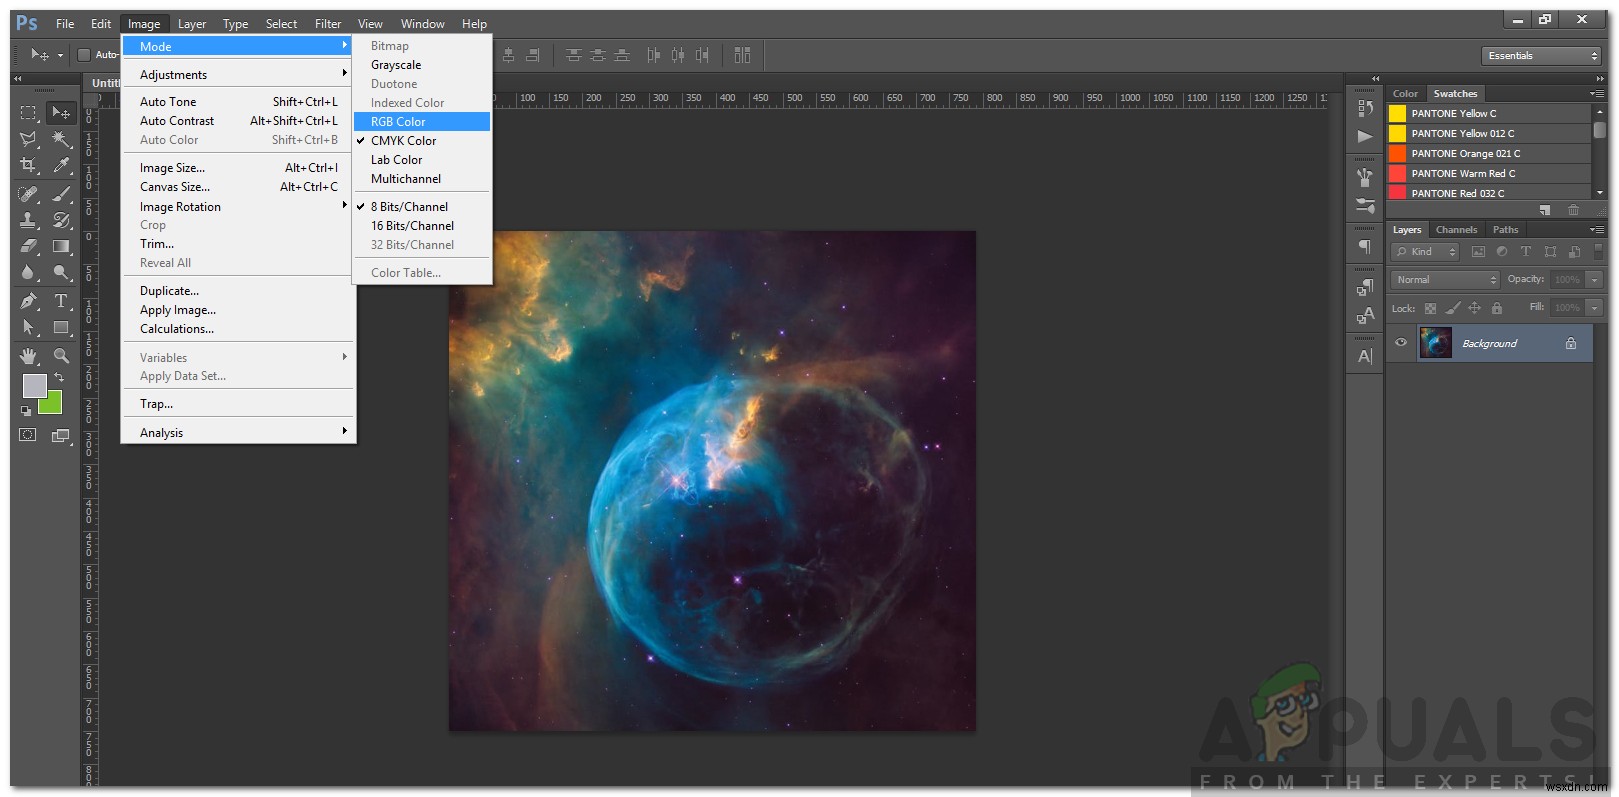Toggle type layer filter icon
1619x797 pixels.
pos(1525,252)
